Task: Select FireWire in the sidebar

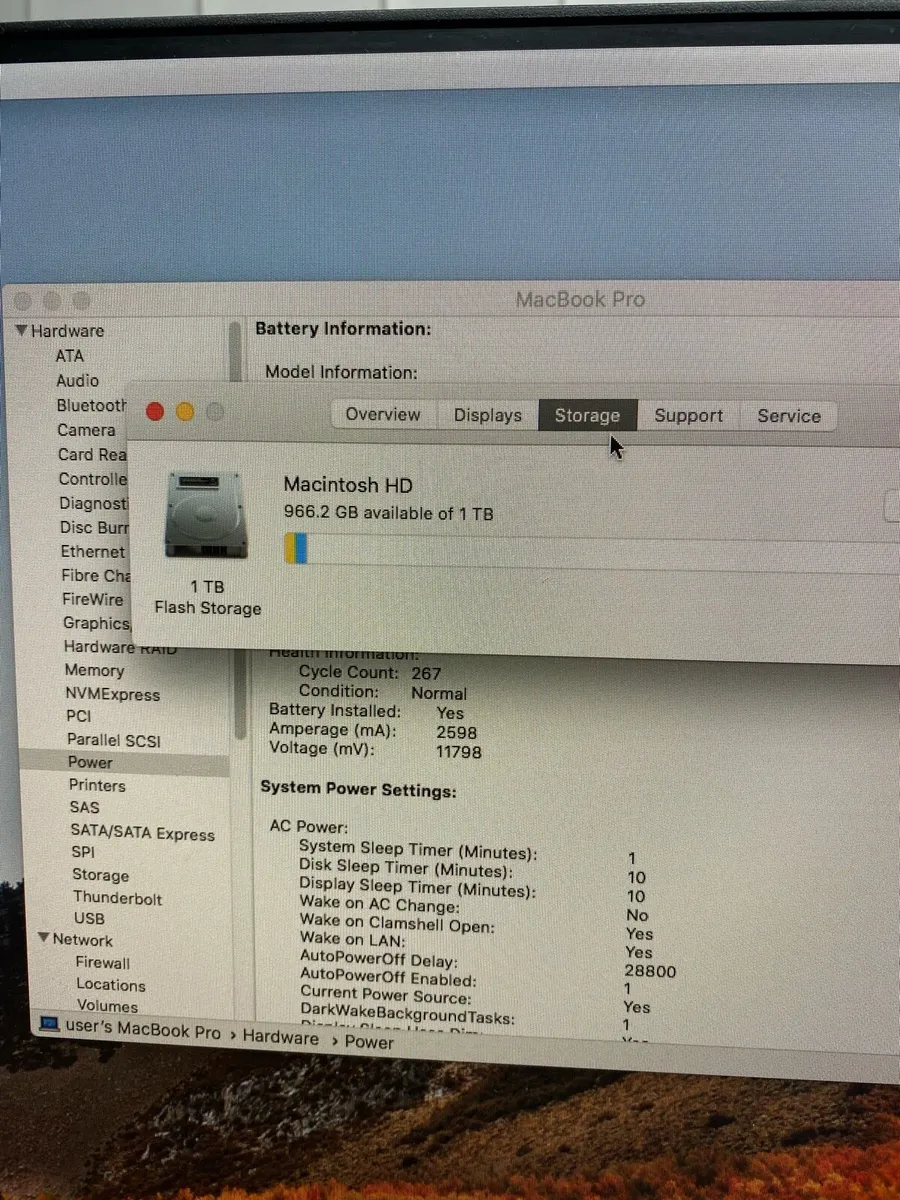Action: click(93, 599)
